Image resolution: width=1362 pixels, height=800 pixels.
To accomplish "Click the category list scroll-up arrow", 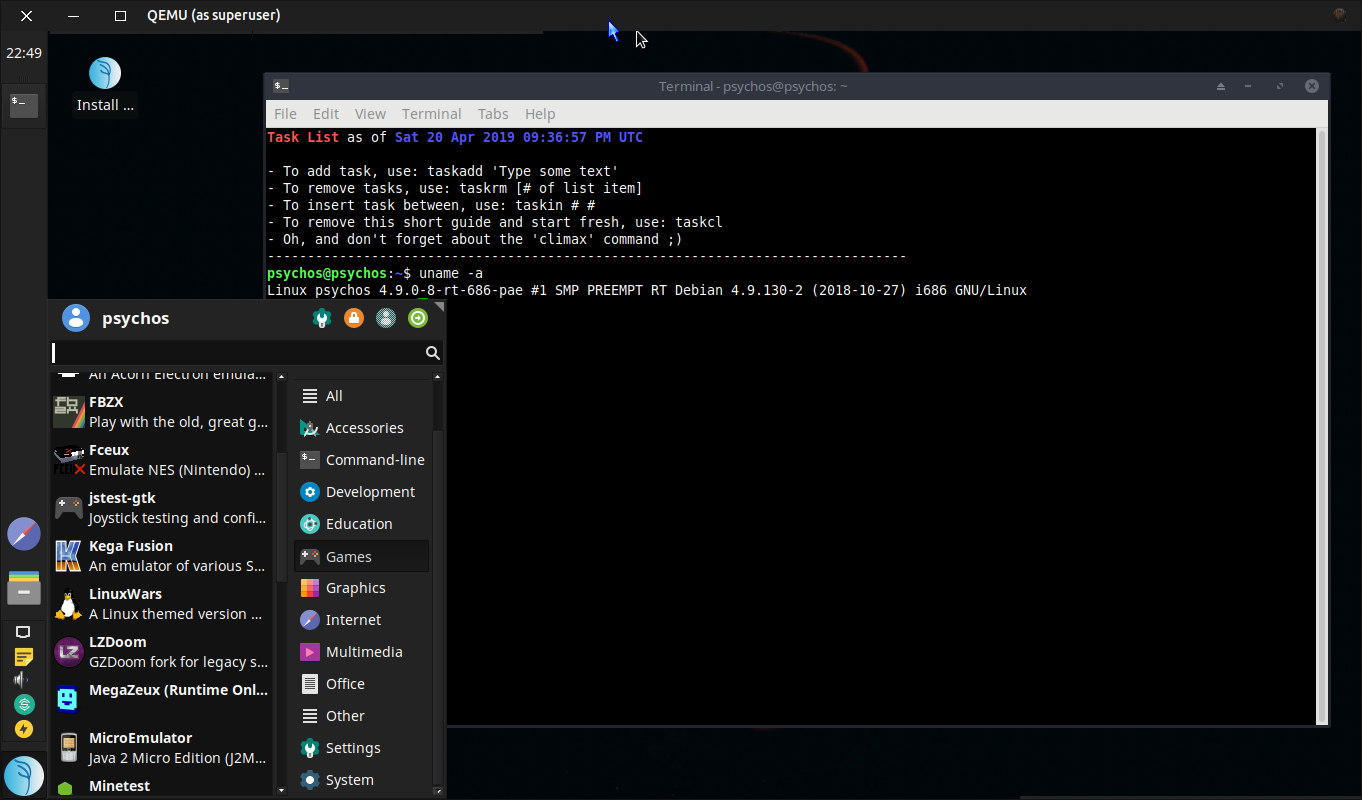I will tap(438, 376).
